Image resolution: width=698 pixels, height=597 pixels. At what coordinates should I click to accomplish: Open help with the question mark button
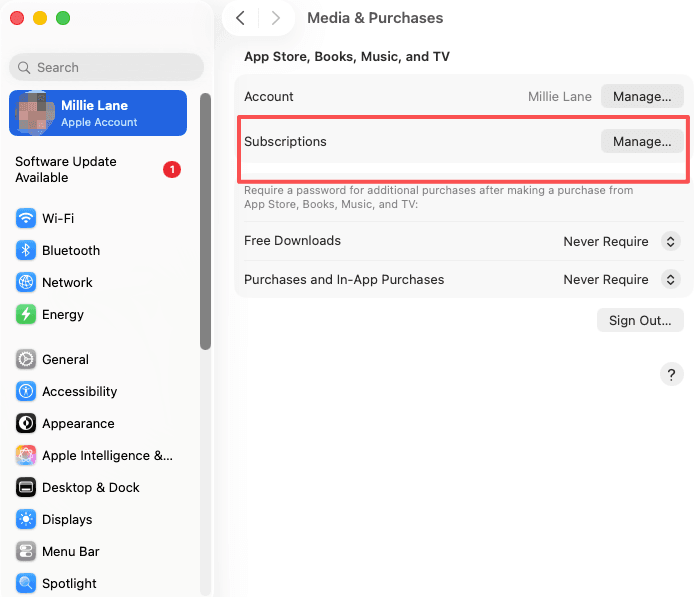pyautogui.click(x=671, y=374)
